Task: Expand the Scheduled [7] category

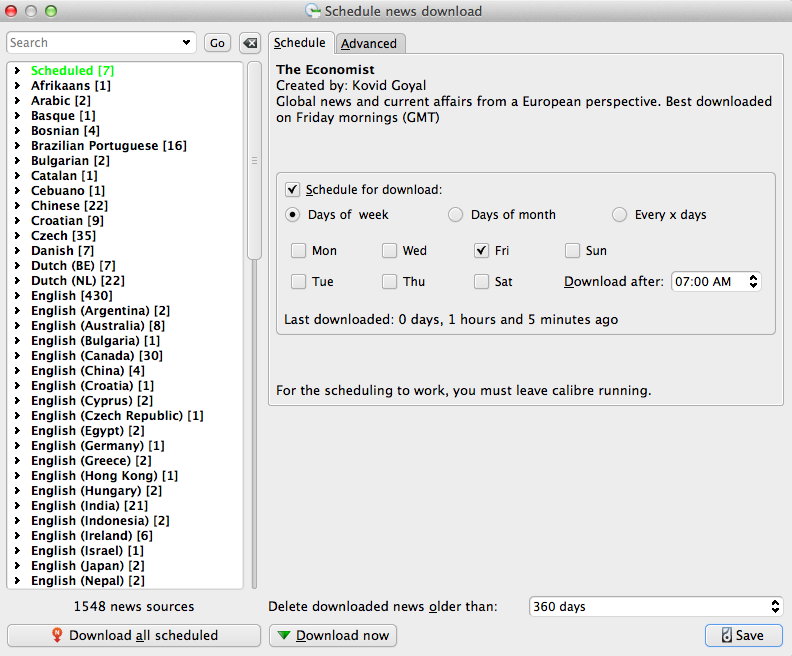Action: [x=18, y=71]
